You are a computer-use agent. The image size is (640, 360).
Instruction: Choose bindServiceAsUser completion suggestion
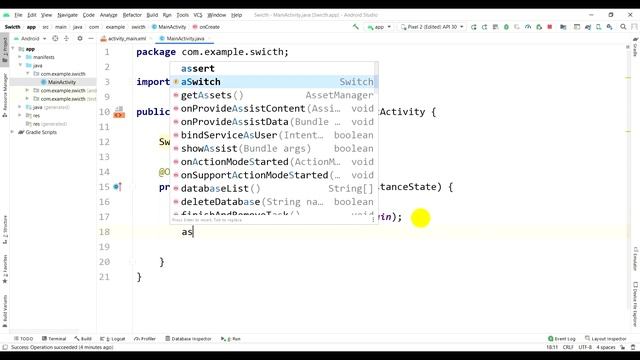tap(274, 135)
